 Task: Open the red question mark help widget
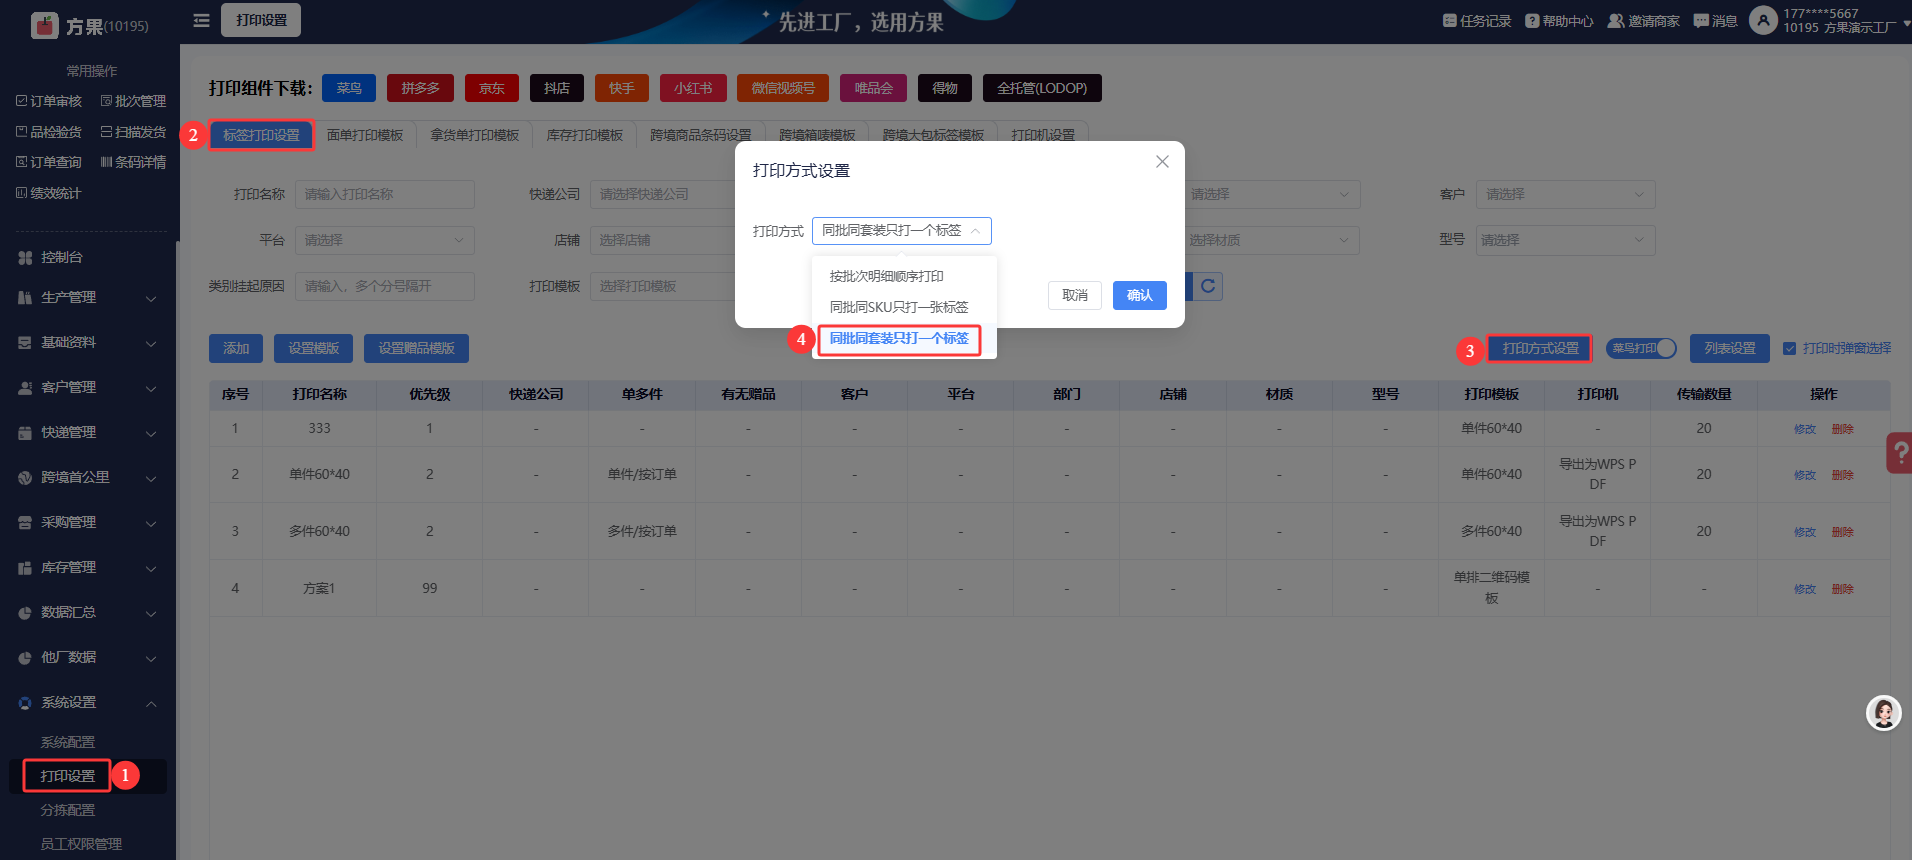[1899, 452]
